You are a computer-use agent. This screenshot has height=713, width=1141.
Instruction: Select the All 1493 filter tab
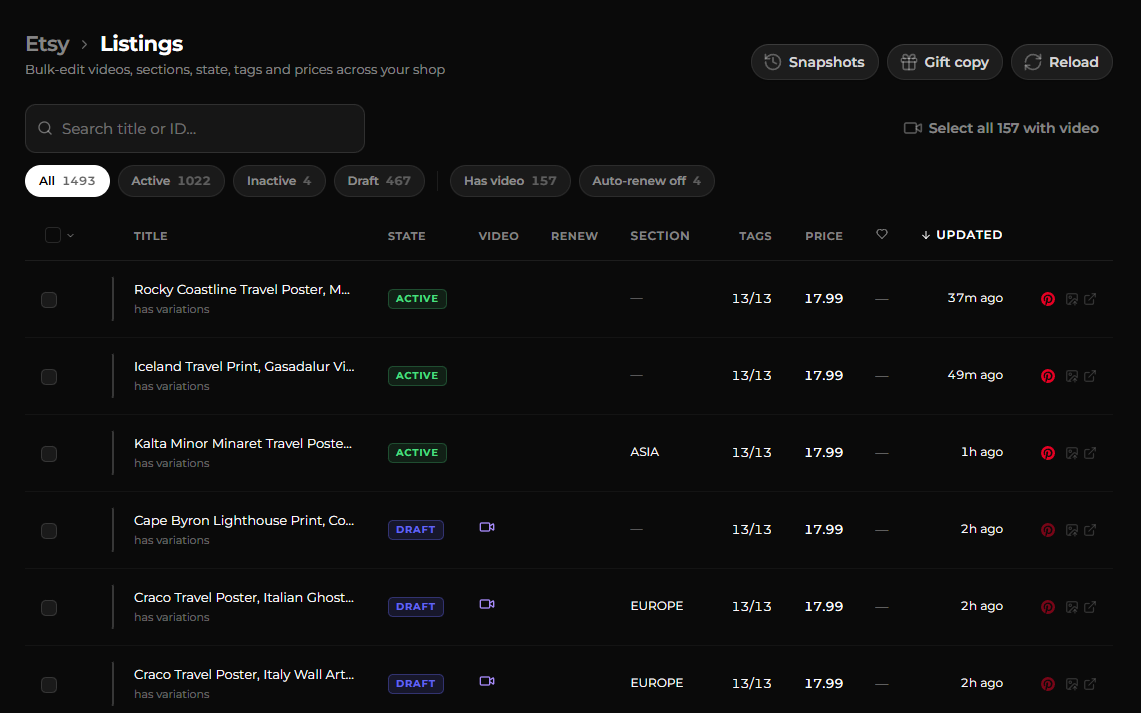[67, 181]
